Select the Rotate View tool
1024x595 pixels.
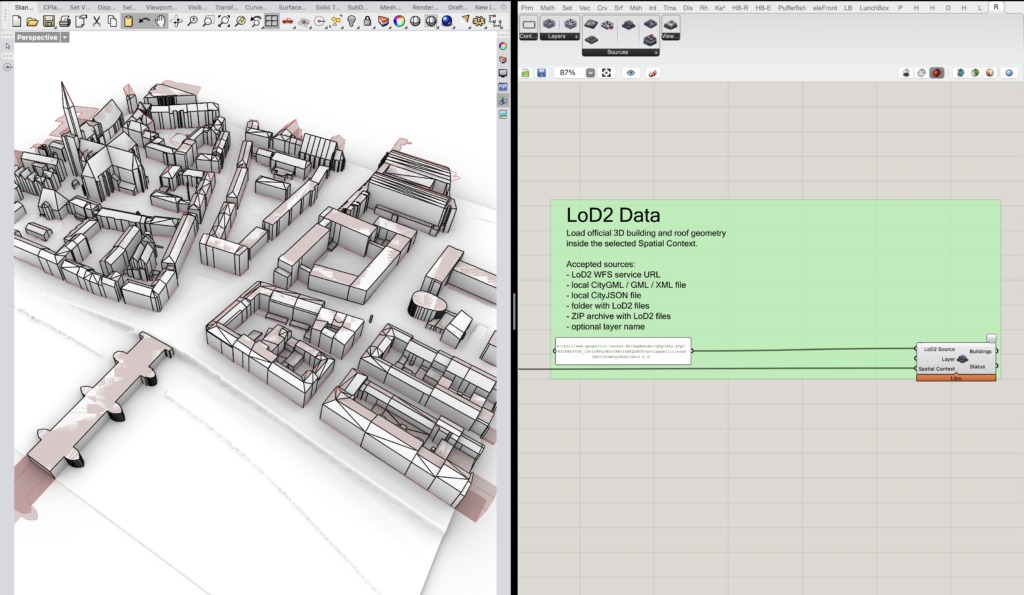176,22
